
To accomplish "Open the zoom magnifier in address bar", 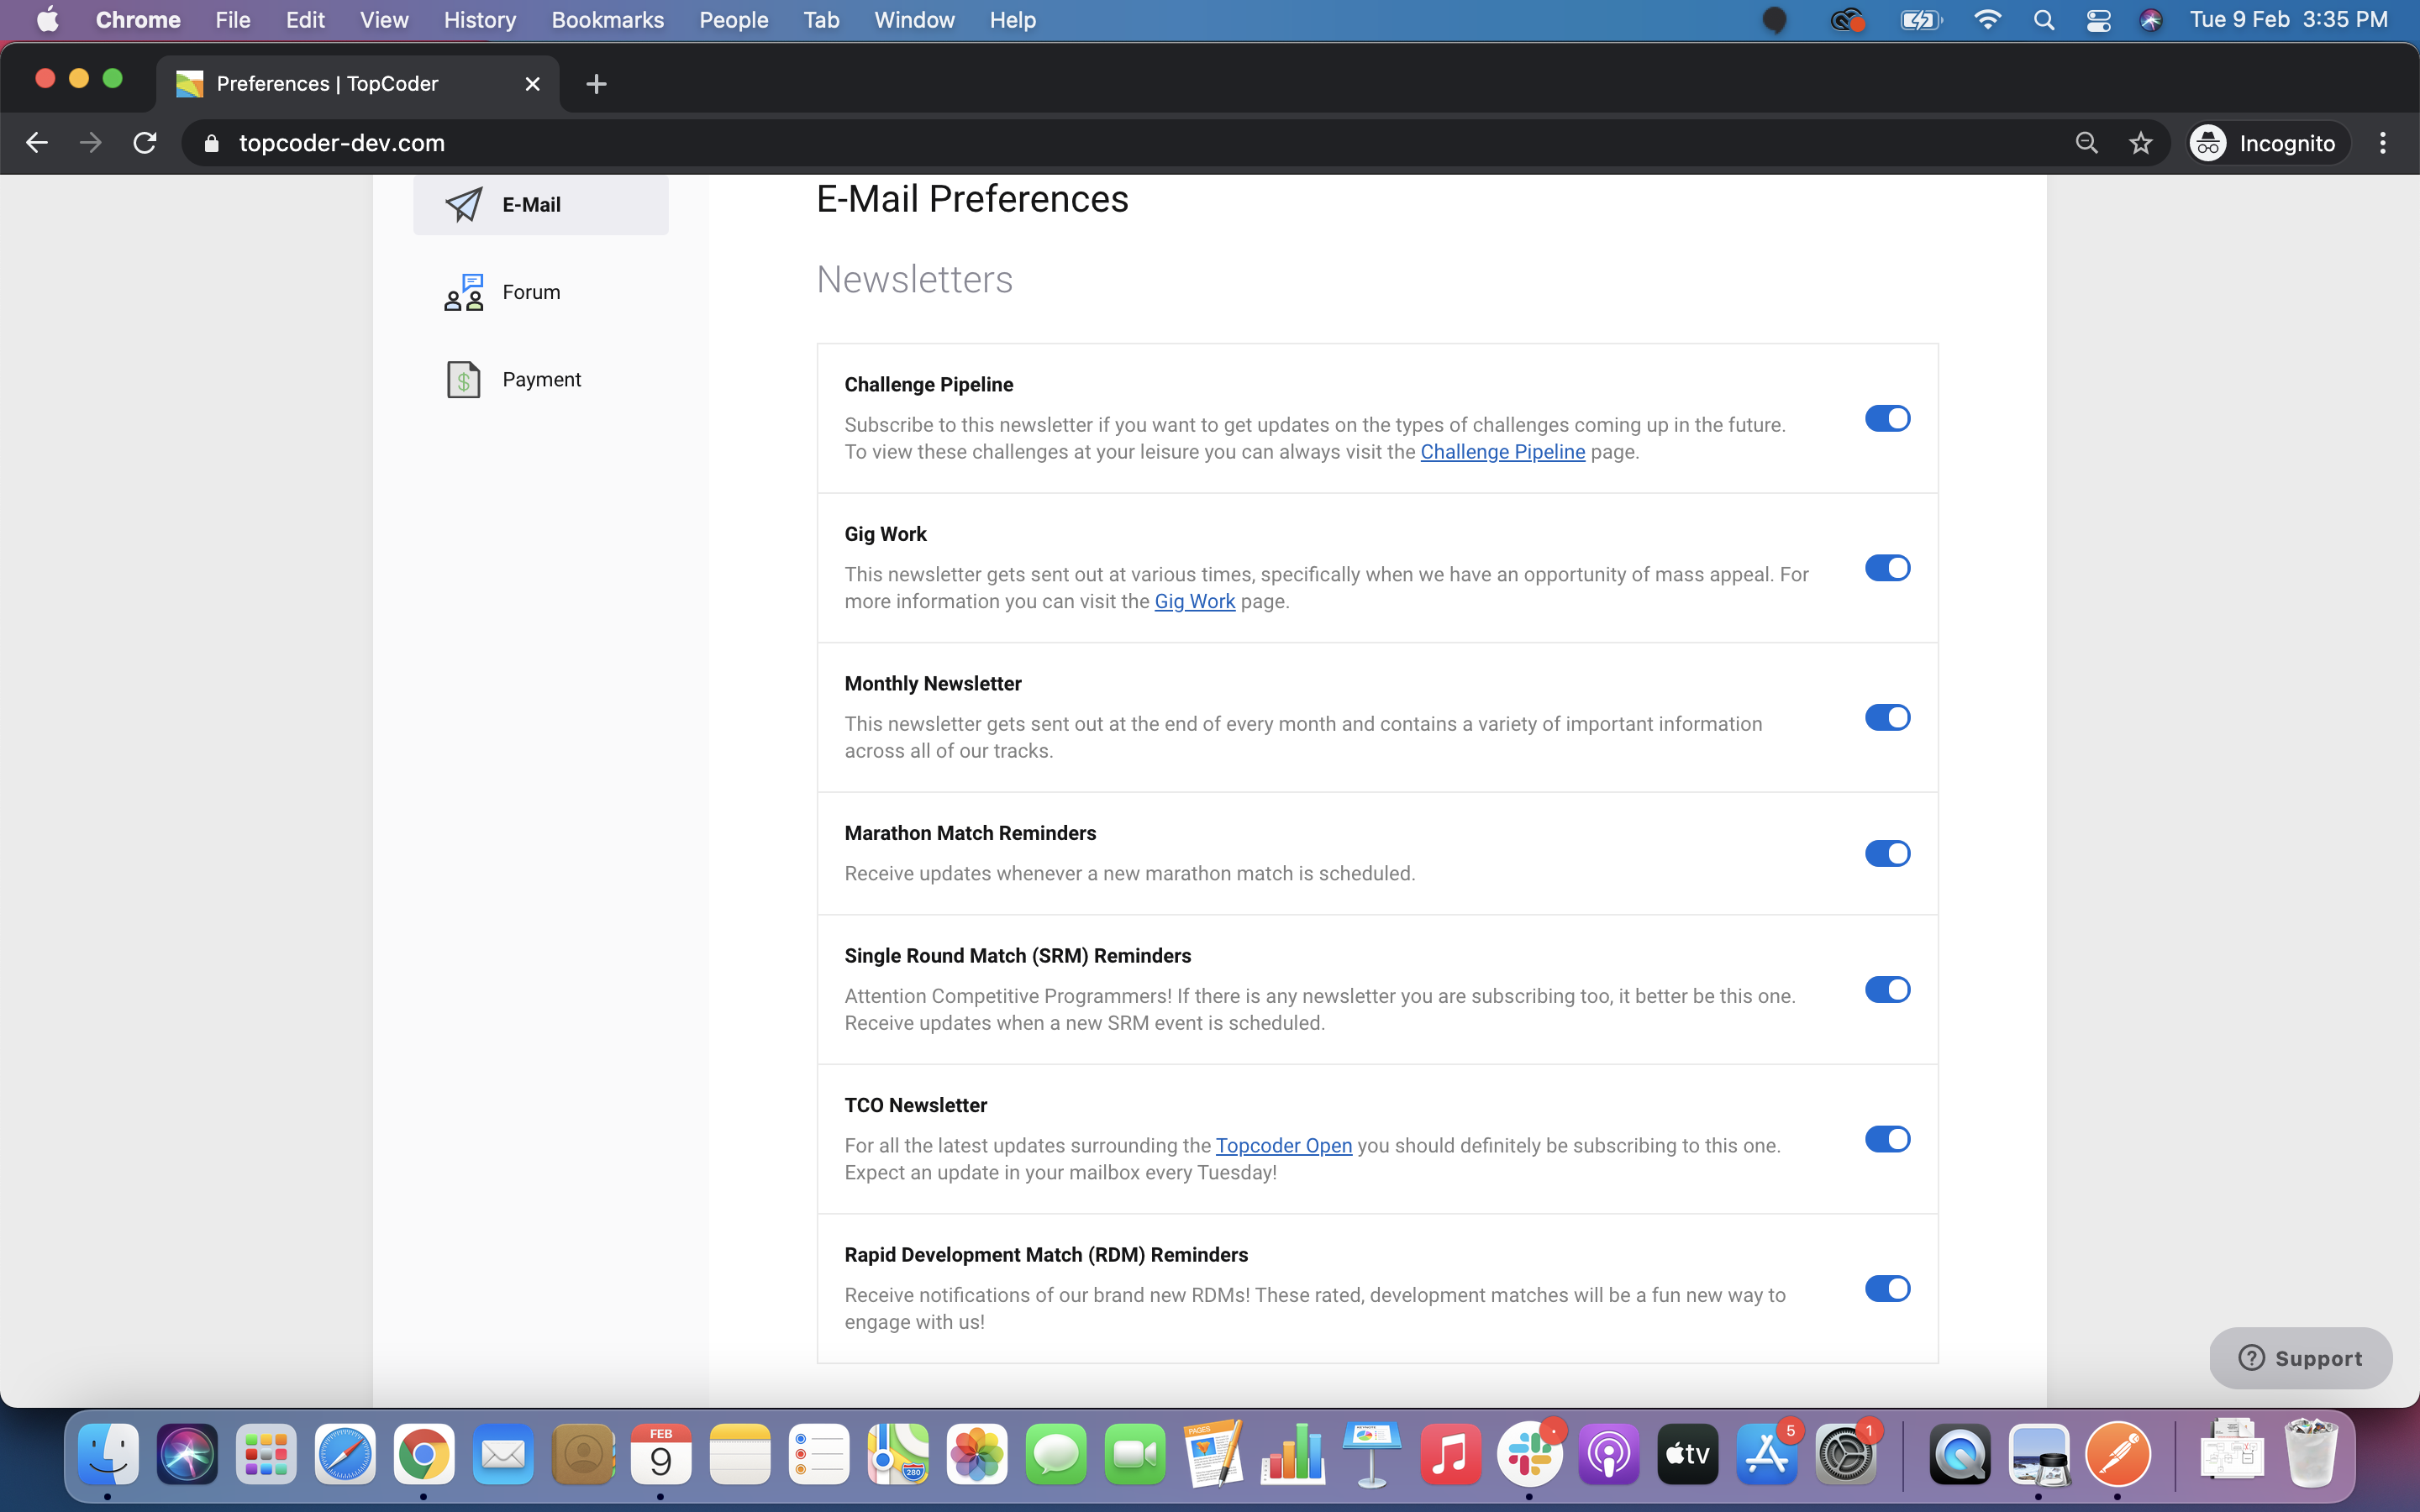I will pyautogui.click(x=2087, y=143).
